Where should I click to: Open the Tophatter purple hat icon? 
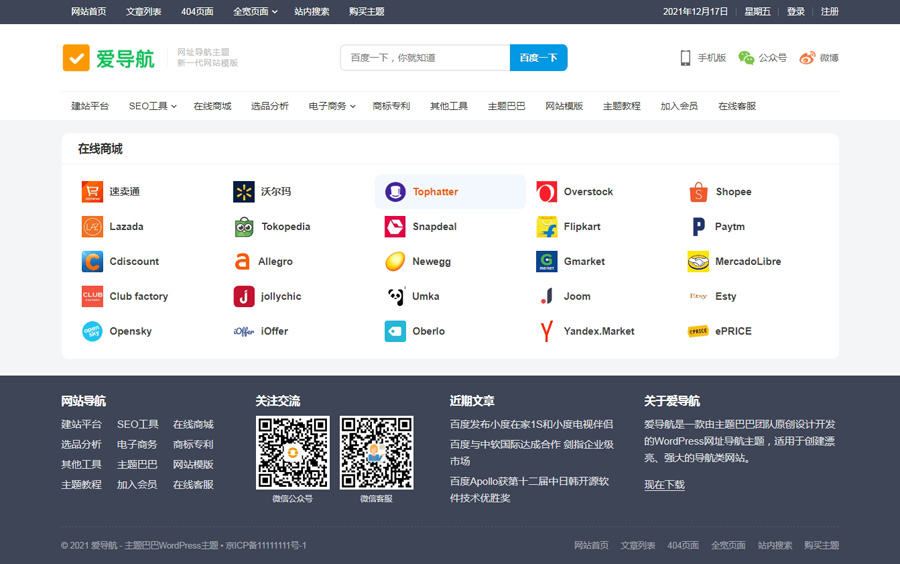(x=395, y=192)
